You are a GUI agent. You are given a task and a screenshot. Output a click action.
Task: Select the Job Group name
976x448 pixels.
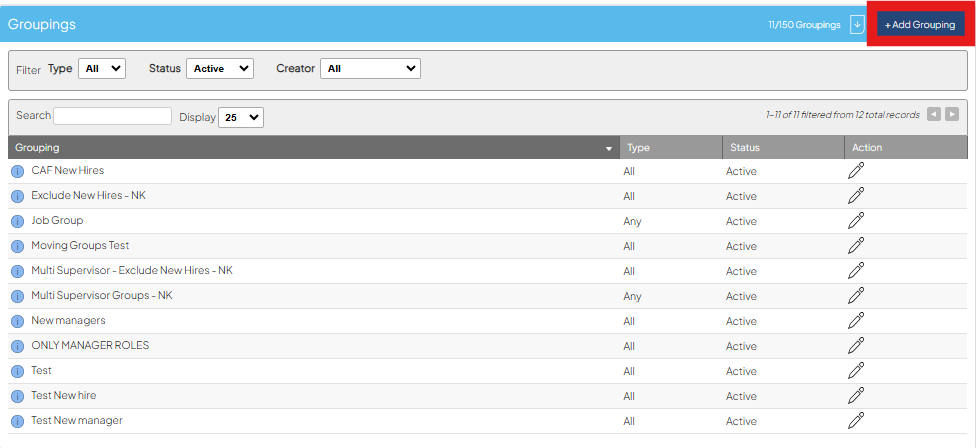click(x=57, y=220)
